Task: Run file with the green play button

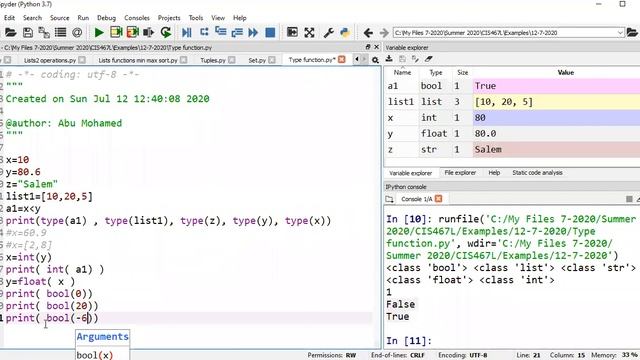Action: [99, 33]
